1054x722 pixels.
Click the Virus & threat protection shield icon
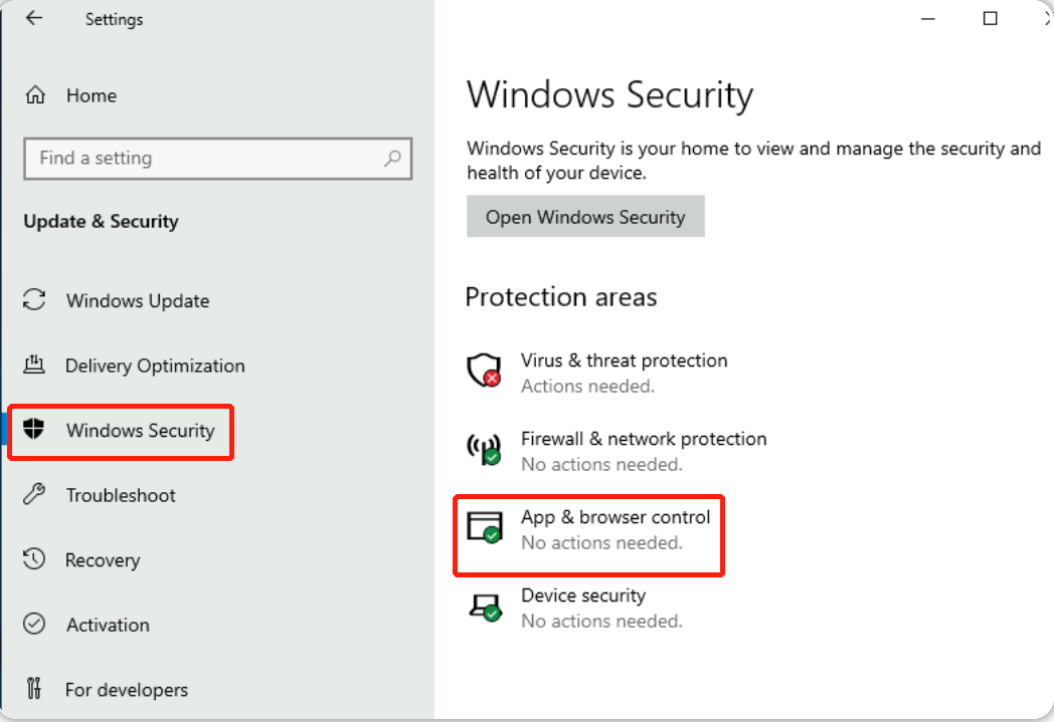pyautogui.click(x=484, y=370)
